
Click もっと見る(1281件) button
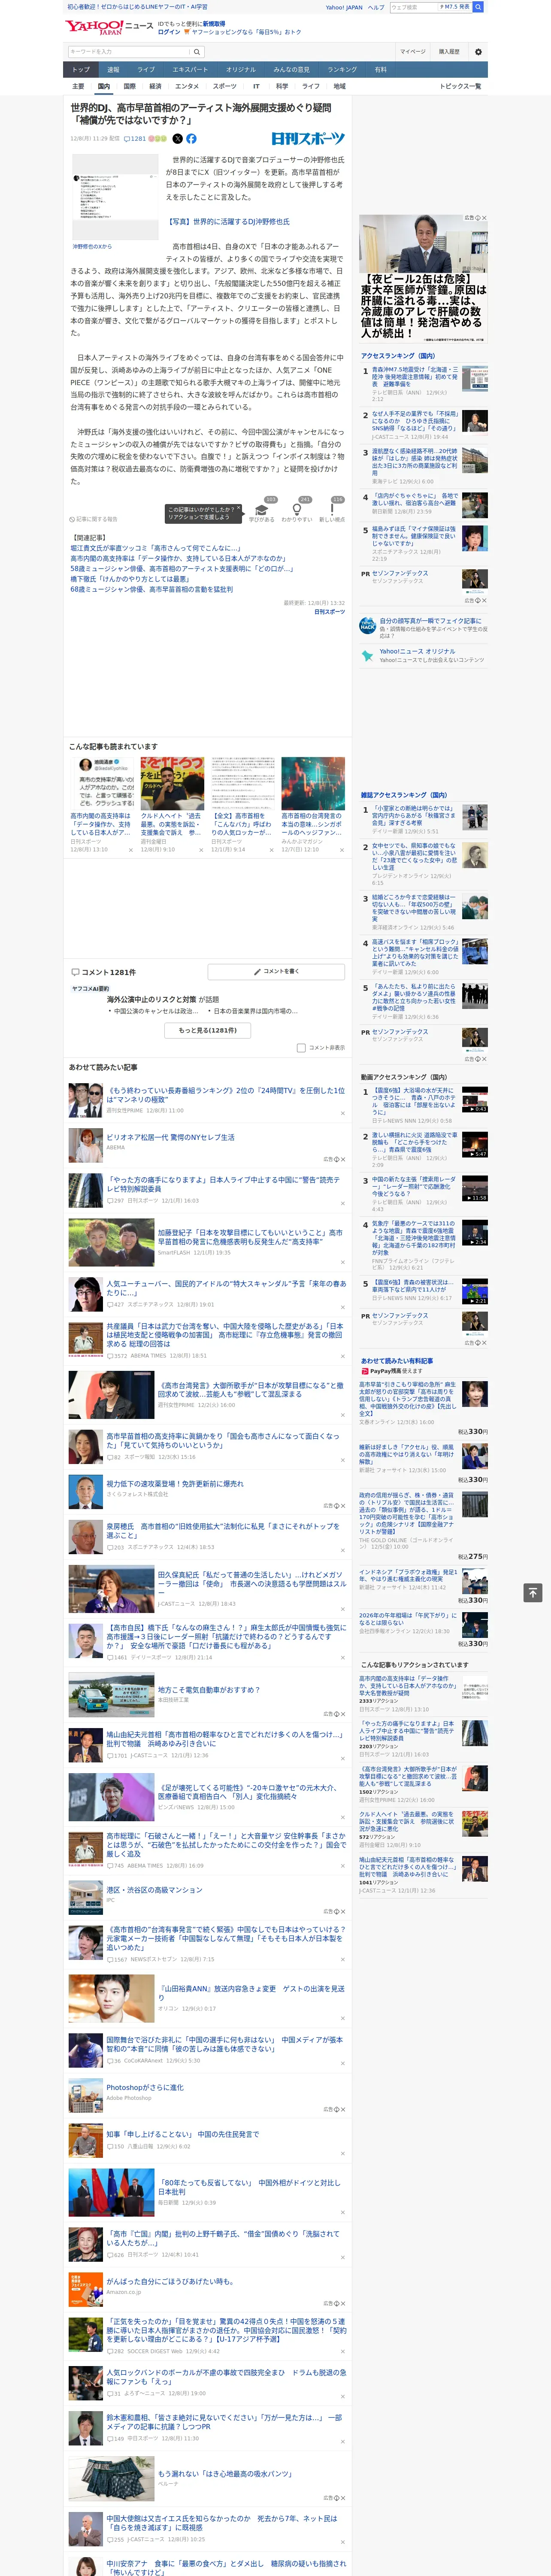(x=208, y=1030)
